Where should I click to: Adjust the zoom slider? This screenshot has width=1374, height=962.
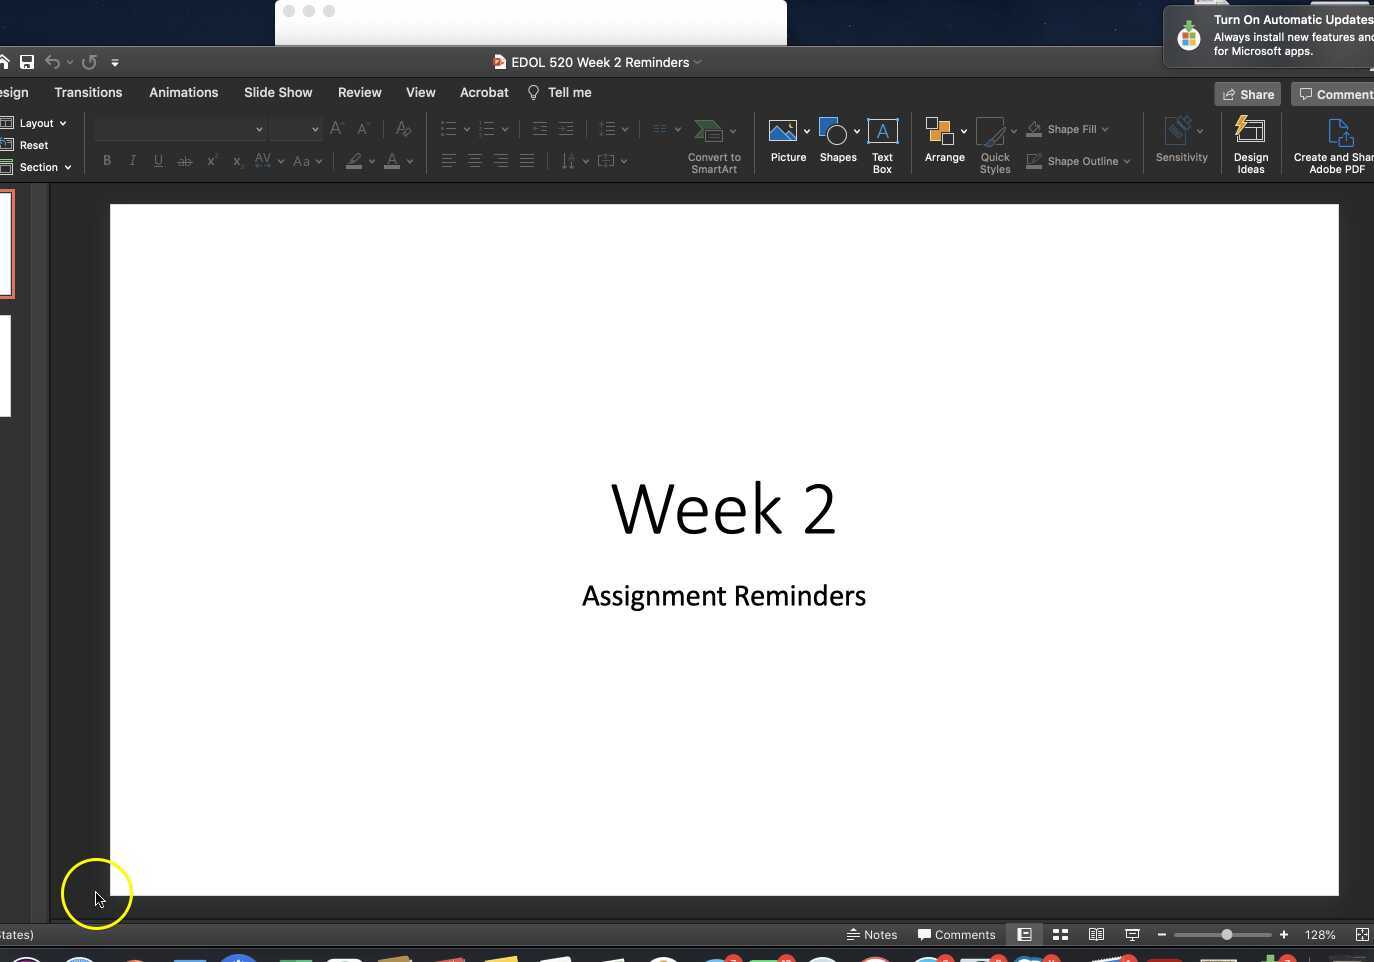tap(1228, 934)
